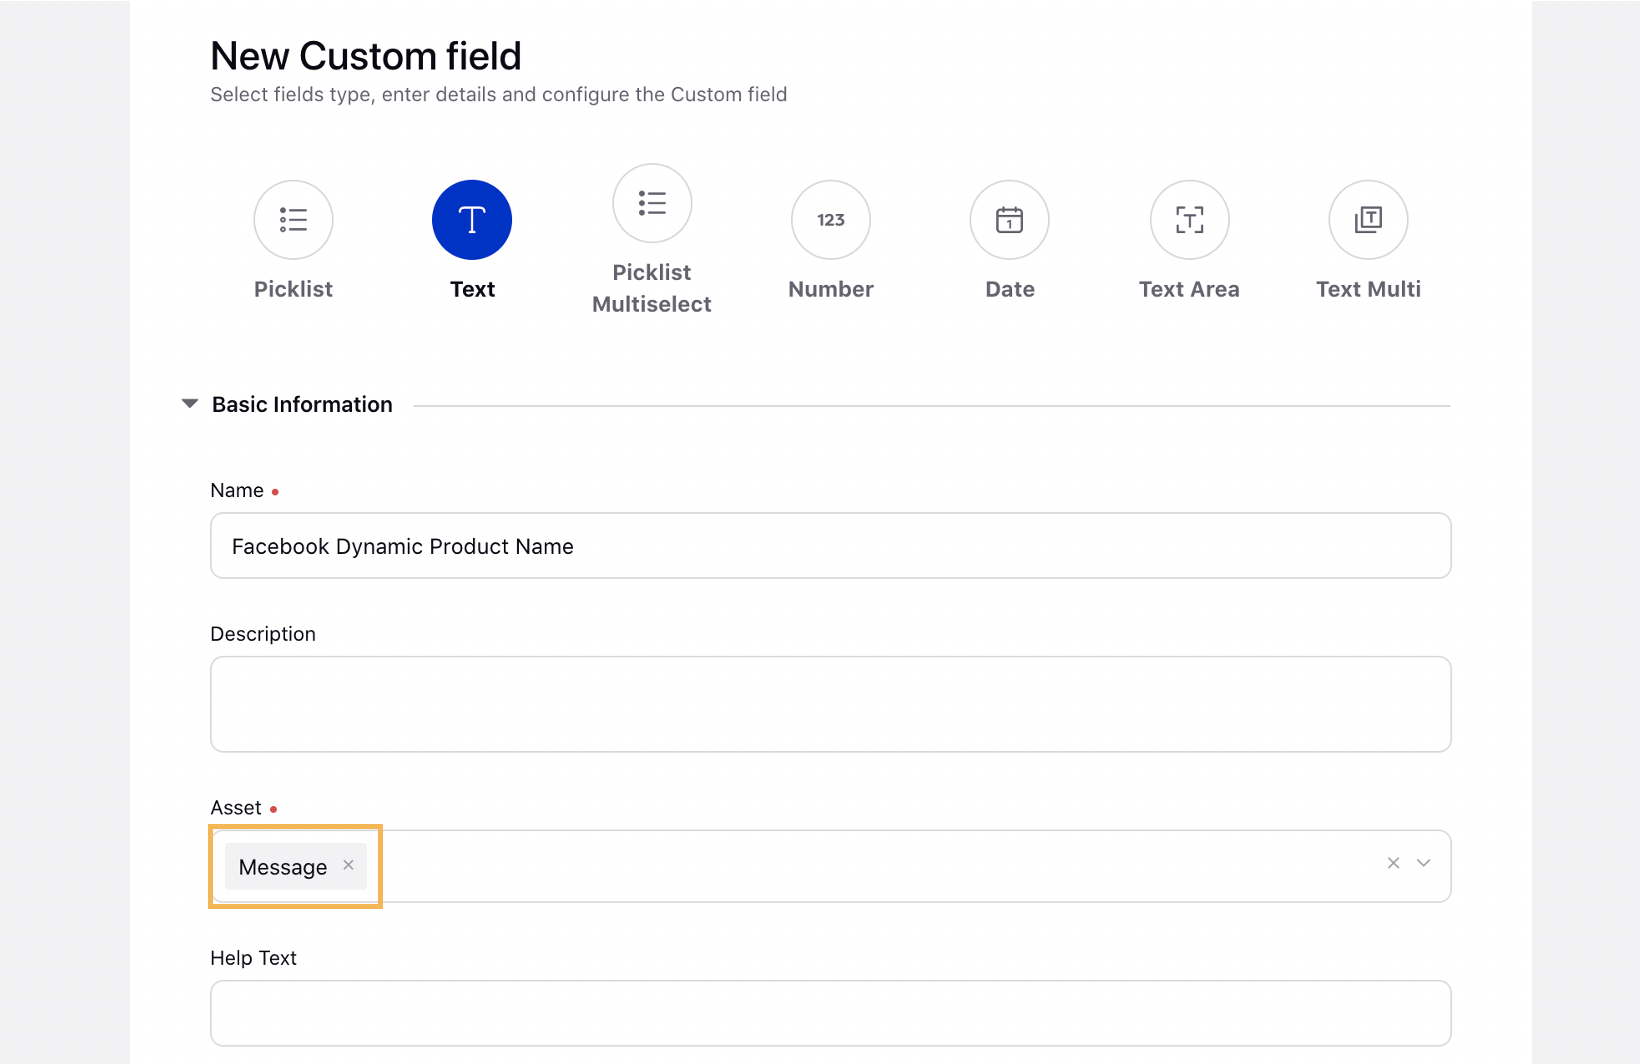This screenshot has width=1640, height=1064.
Task: Click the blue Text type icon
Action: tap(472, 220)
